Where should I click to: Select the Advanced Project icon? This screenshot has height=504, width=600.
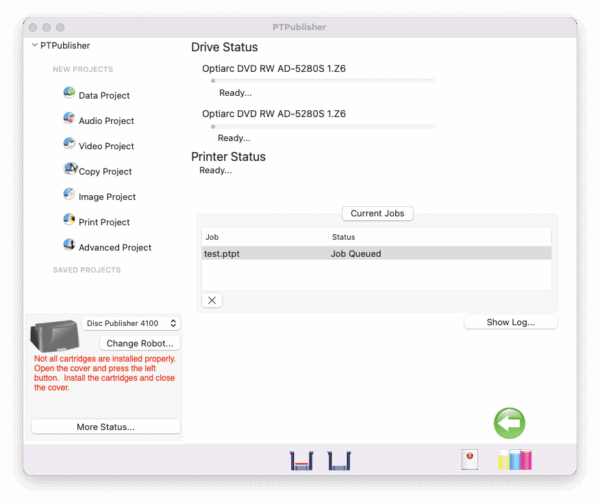69,245
